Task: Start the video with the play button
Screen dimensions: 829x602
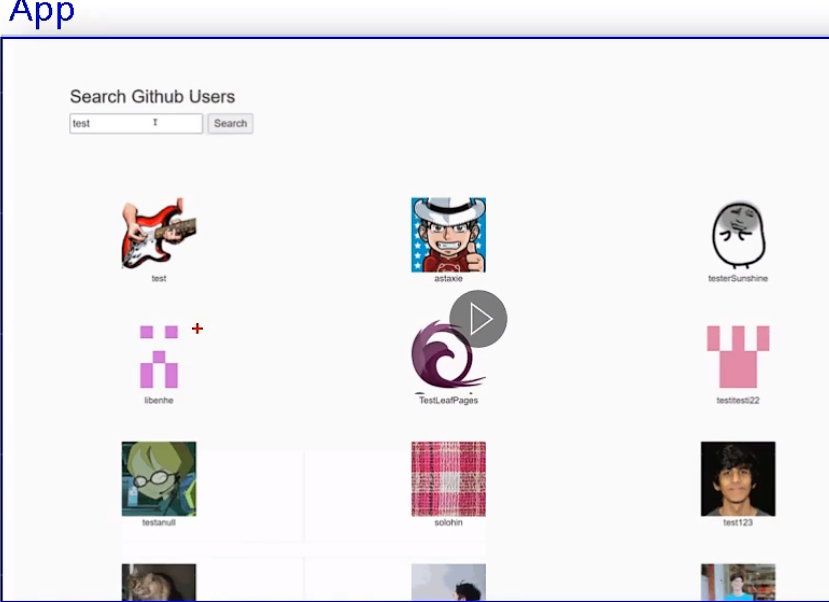Action: click(x=478, y=319)
